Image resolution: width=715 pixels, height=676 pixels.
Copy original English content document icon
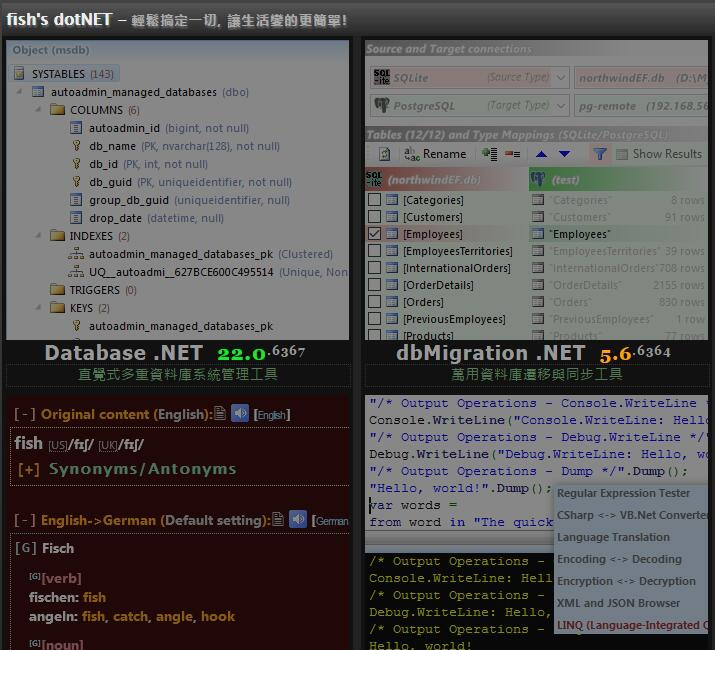point(220,413)
